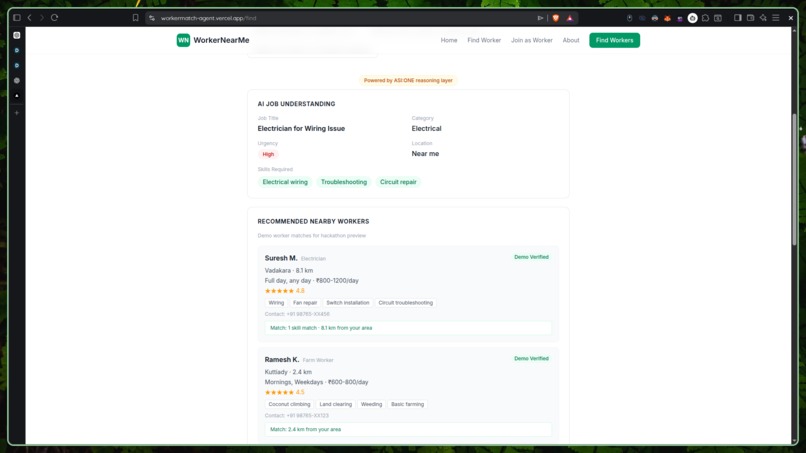This screenshot has width=806, height=453.
Task: Open the Brave Wallet icon
Action: click(750, 17)
